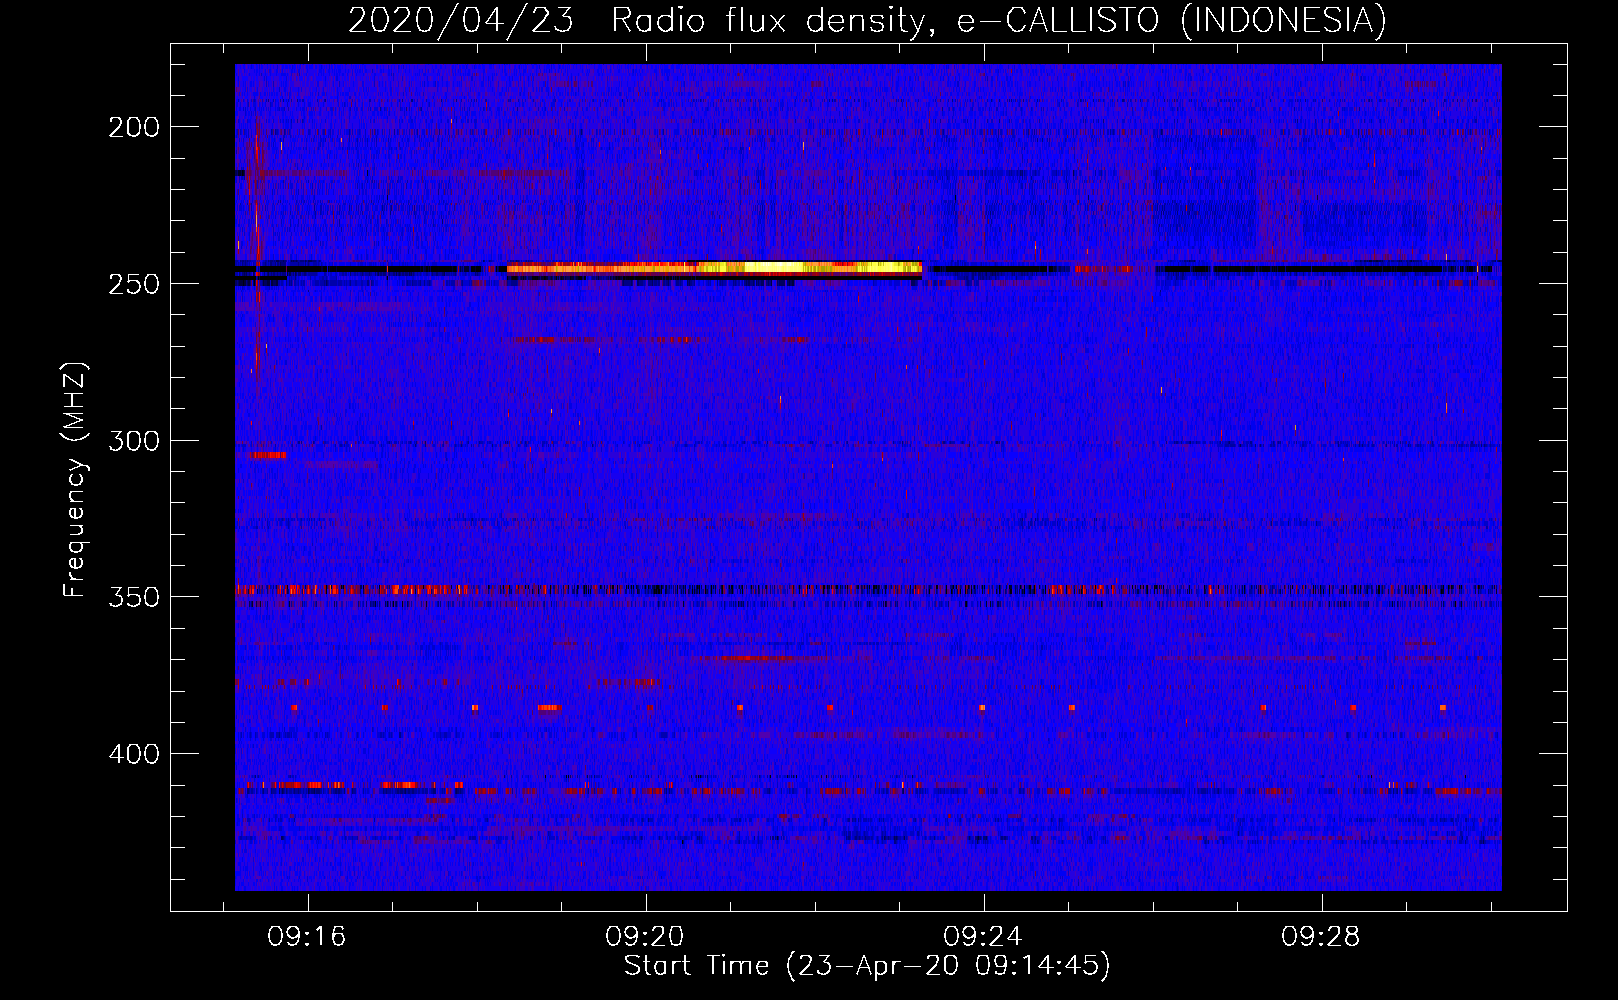Click the 'Frequency (MHZ)' axis label
Viewport: 1618px width, 1000px height.
[x=75, y=480]
